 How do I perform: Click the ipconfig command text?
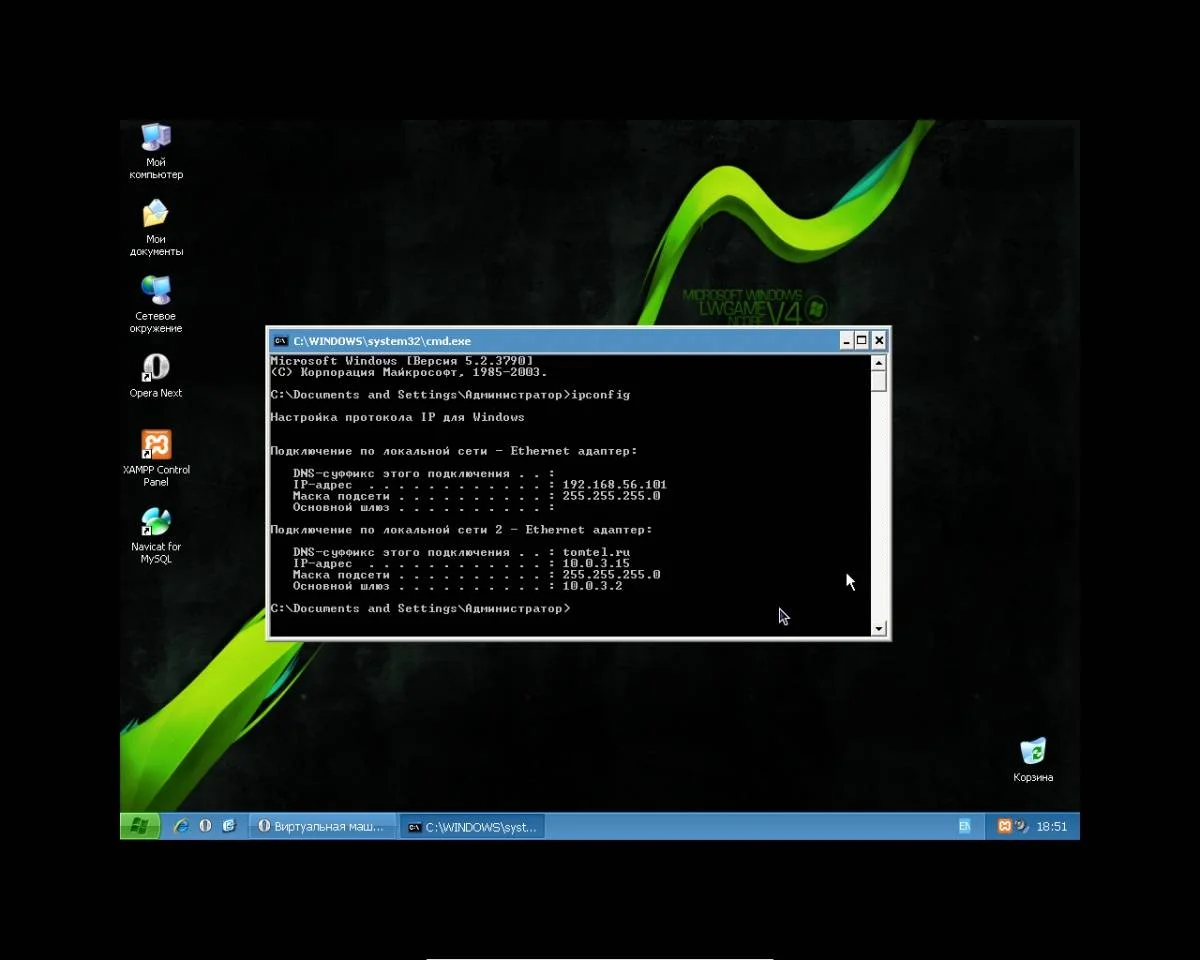(600, 395)
